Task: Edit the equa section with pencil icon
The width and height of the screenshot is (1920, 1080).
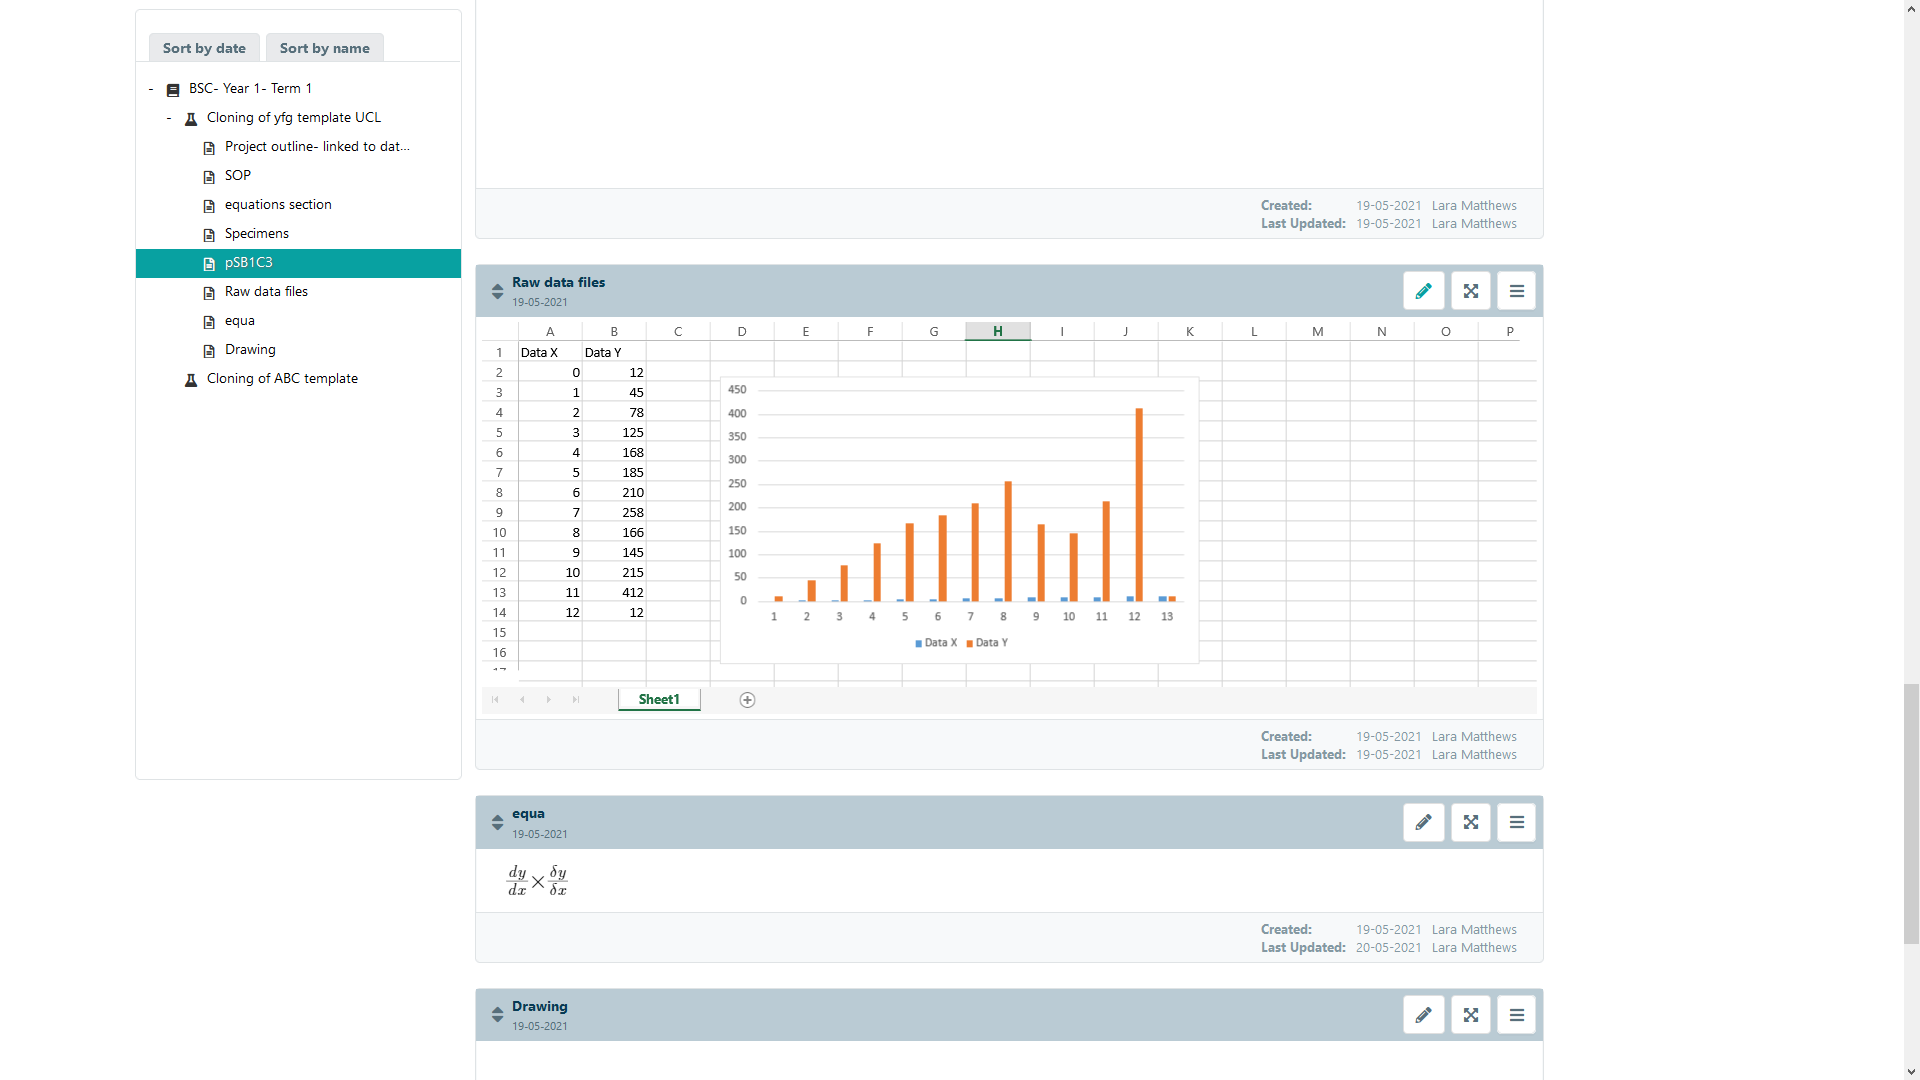Action: [x=1423, y=822]
